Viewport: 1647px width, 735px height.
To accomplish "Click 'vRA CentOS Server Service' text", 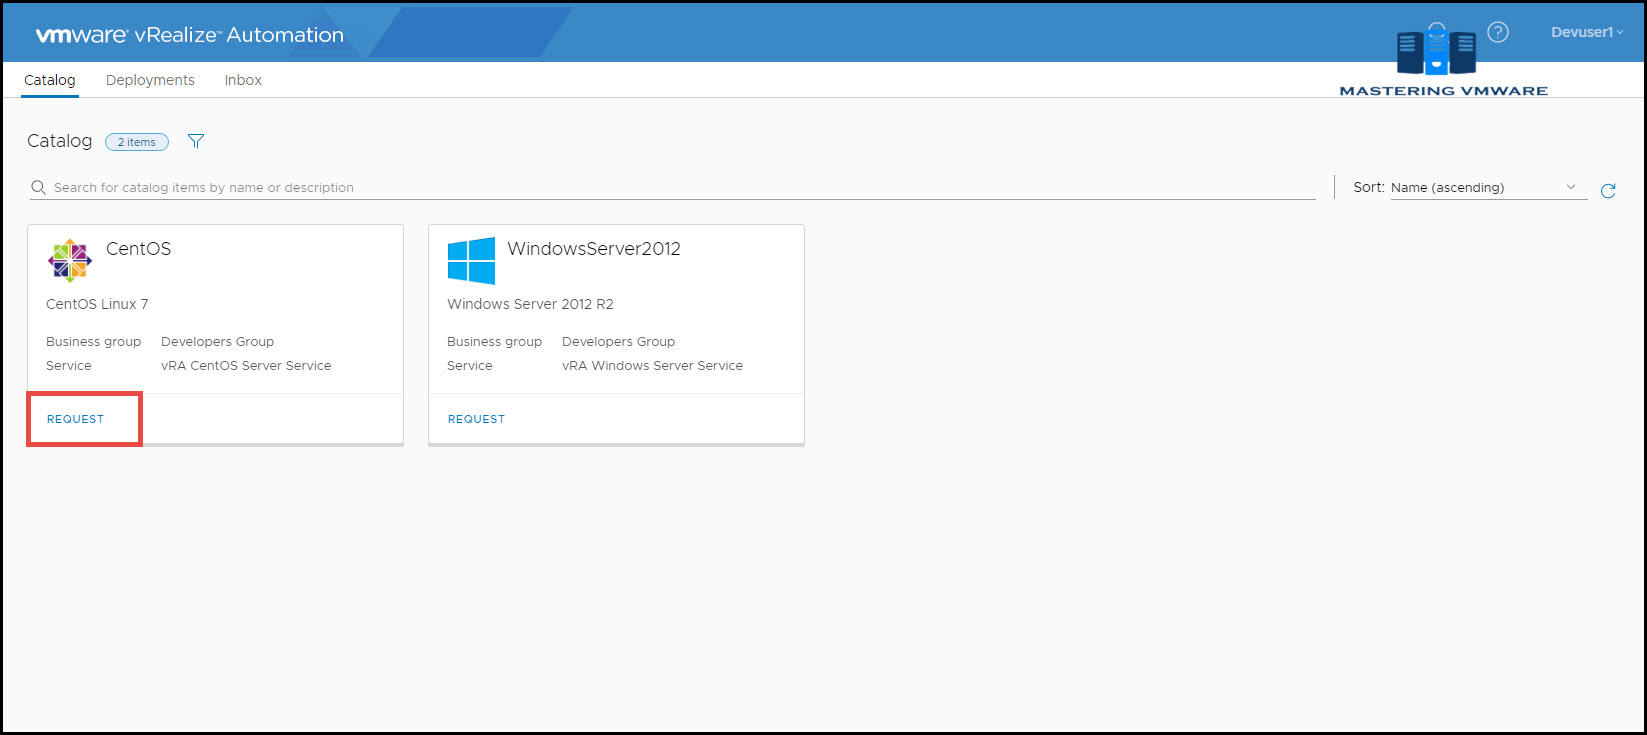I will 246,366.
